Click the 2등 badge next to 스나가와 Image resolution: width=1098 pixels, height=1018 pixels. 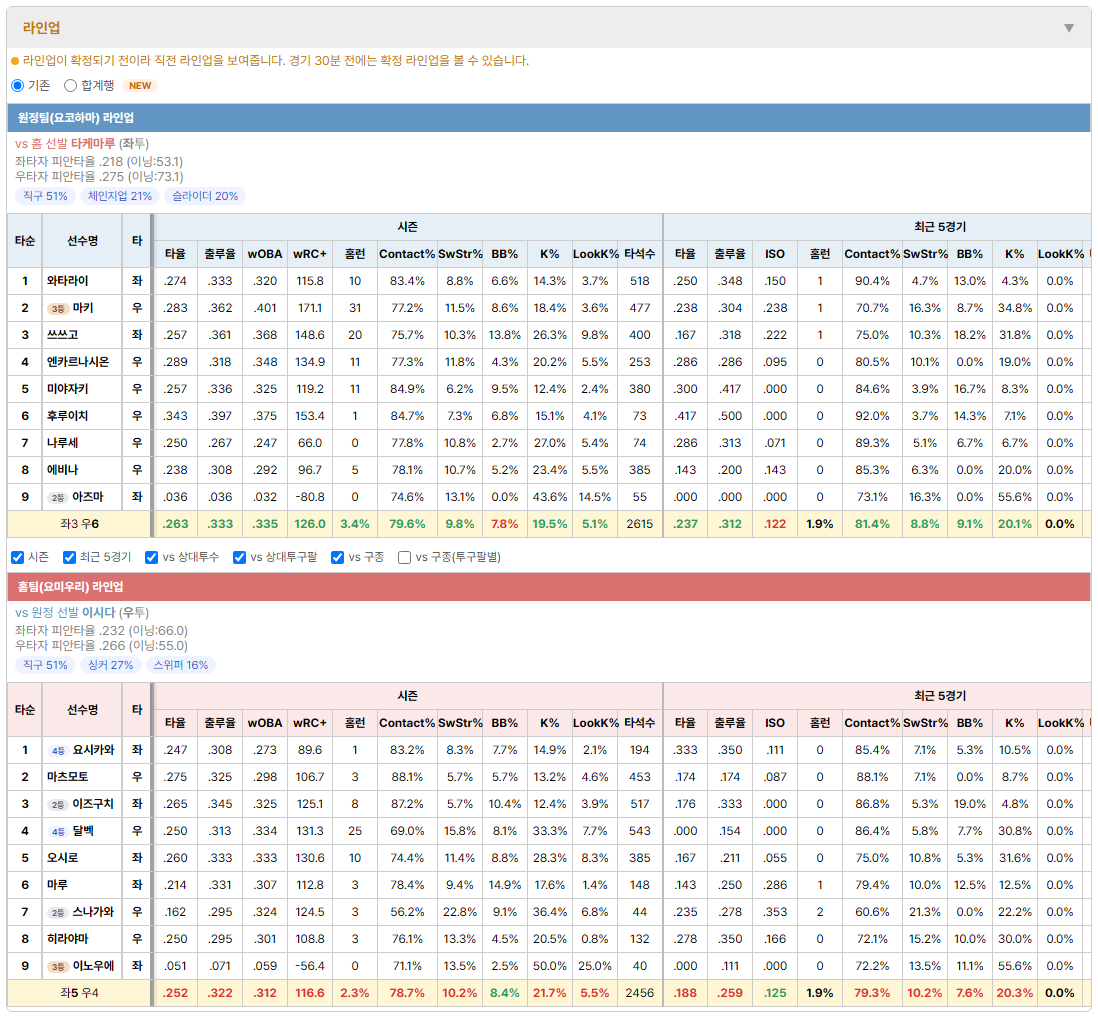[57, 913]
